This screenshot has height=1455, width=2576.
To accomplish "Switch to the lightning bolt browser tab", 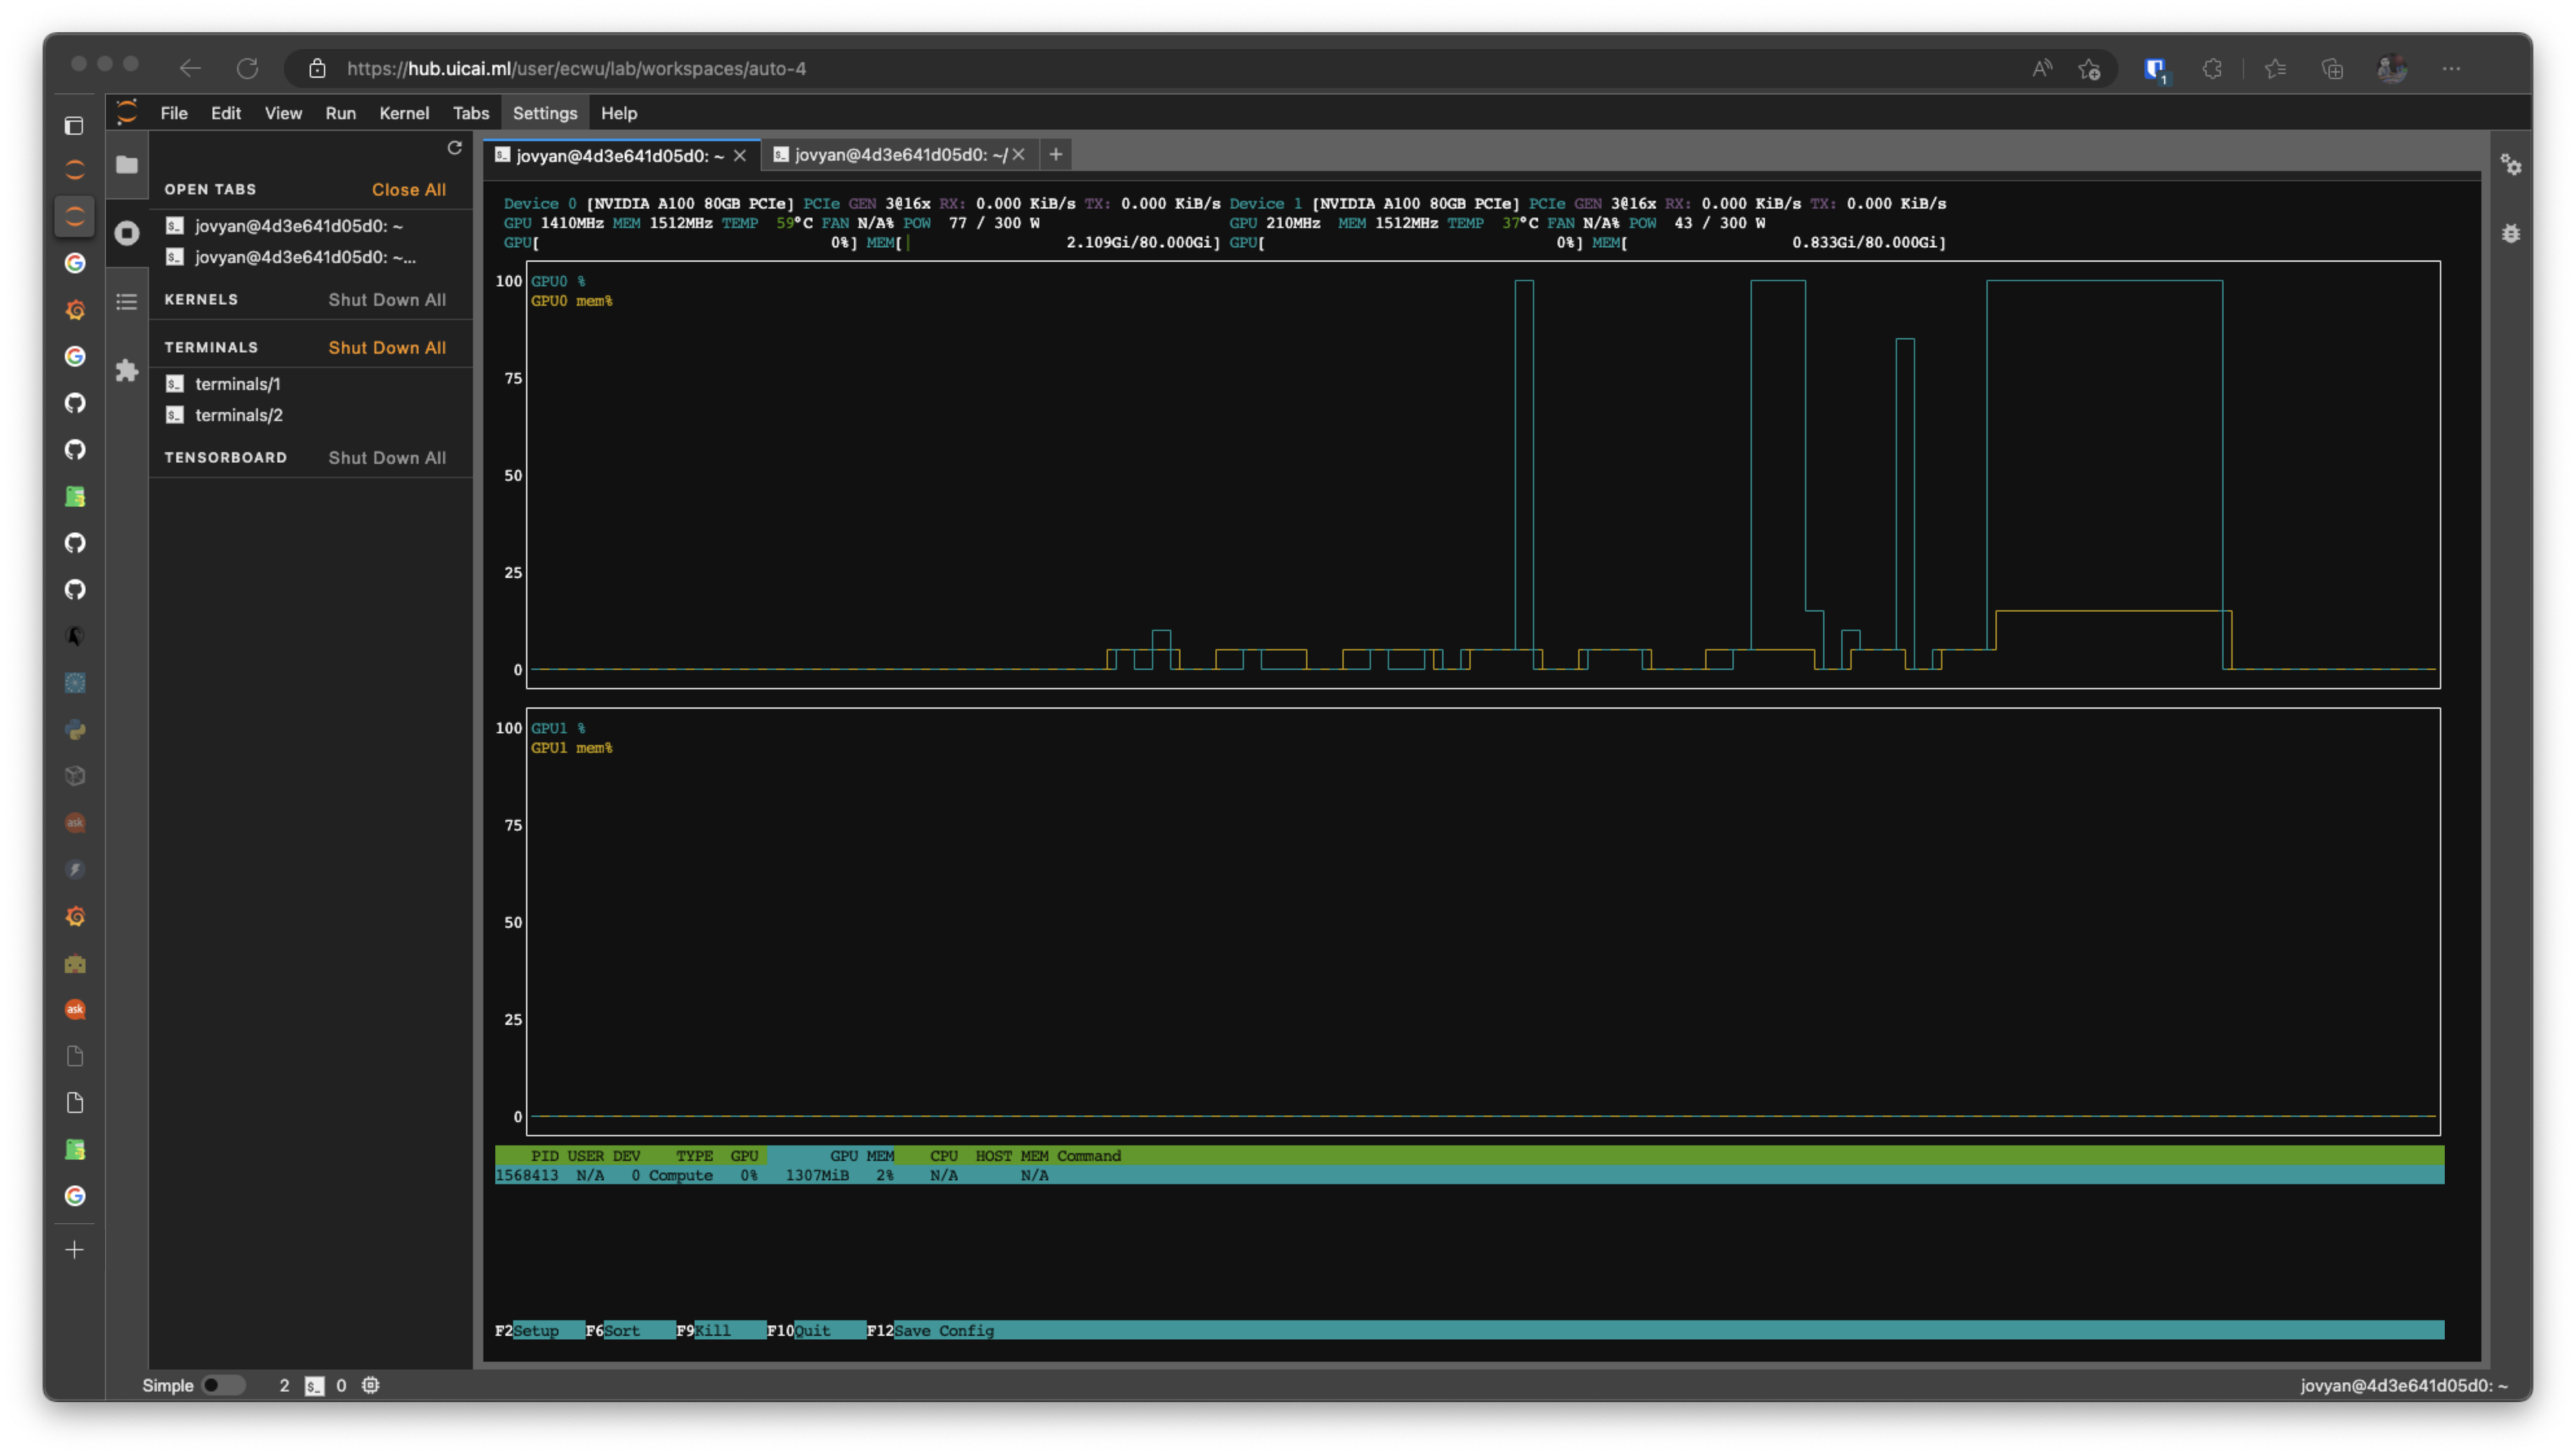I will 75,870.
